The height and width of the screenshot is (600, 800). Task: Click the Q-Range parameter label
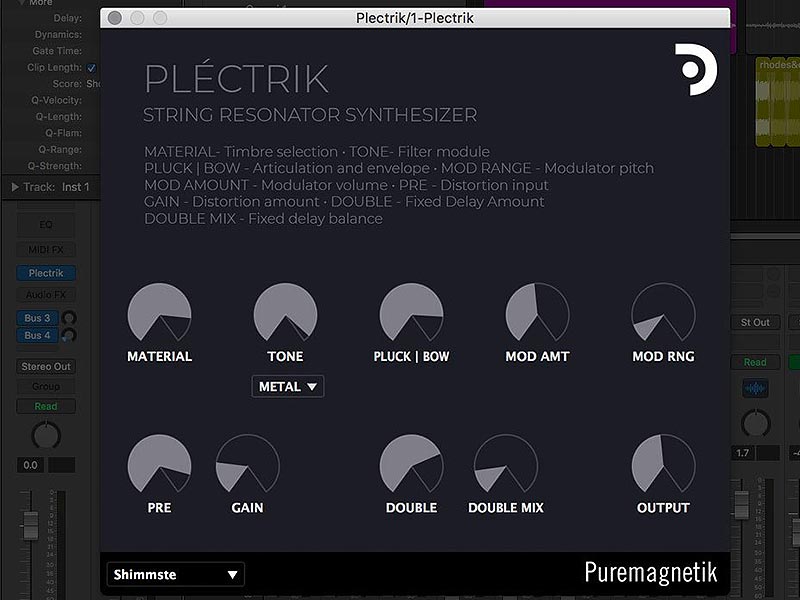60,149
